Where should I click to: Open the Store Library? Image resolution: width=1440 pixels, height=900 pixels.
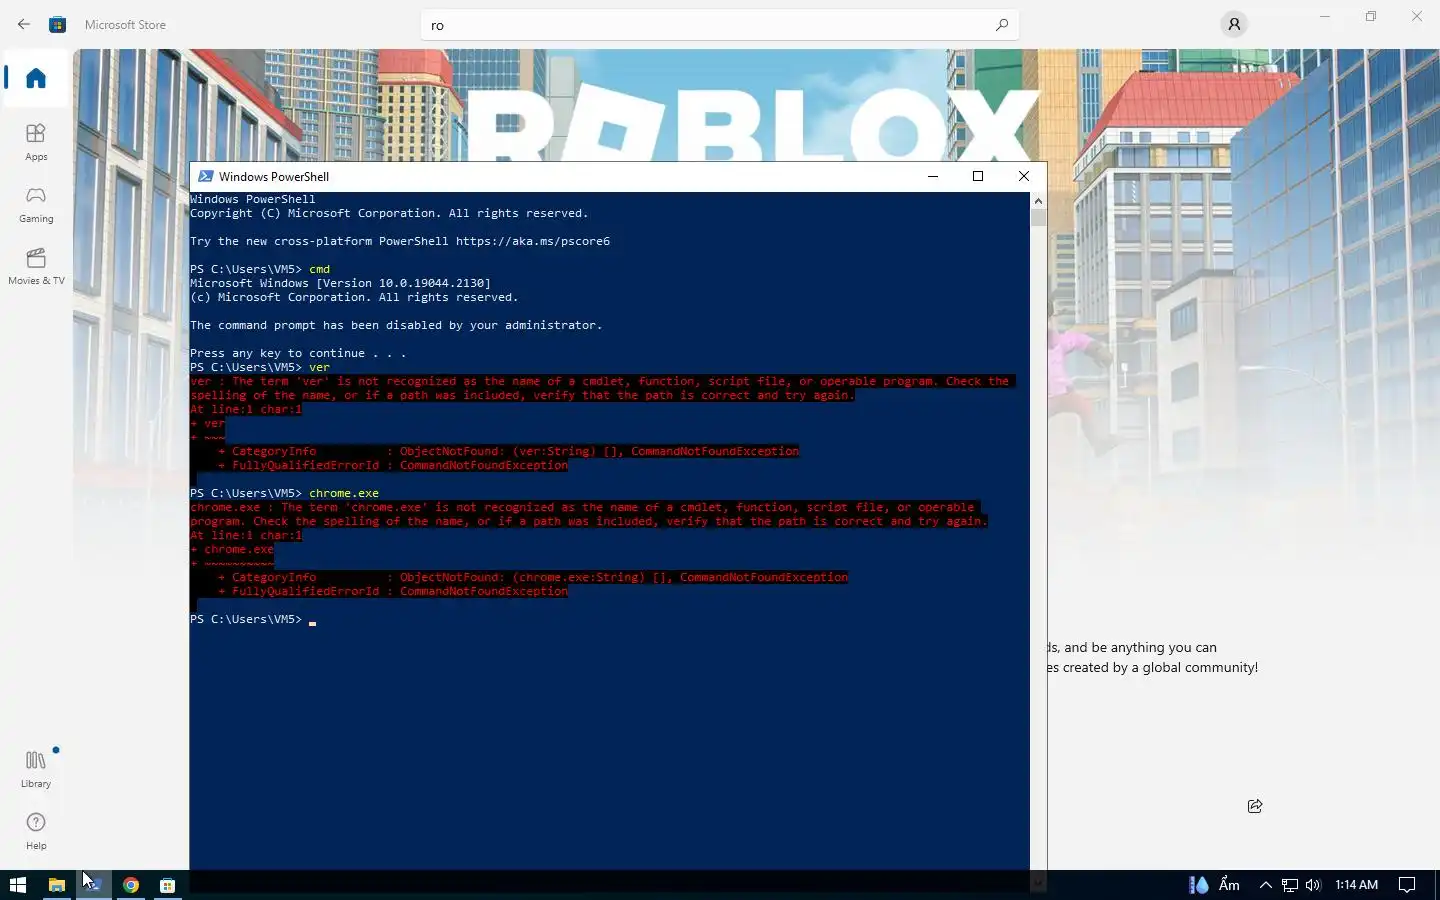36,768
